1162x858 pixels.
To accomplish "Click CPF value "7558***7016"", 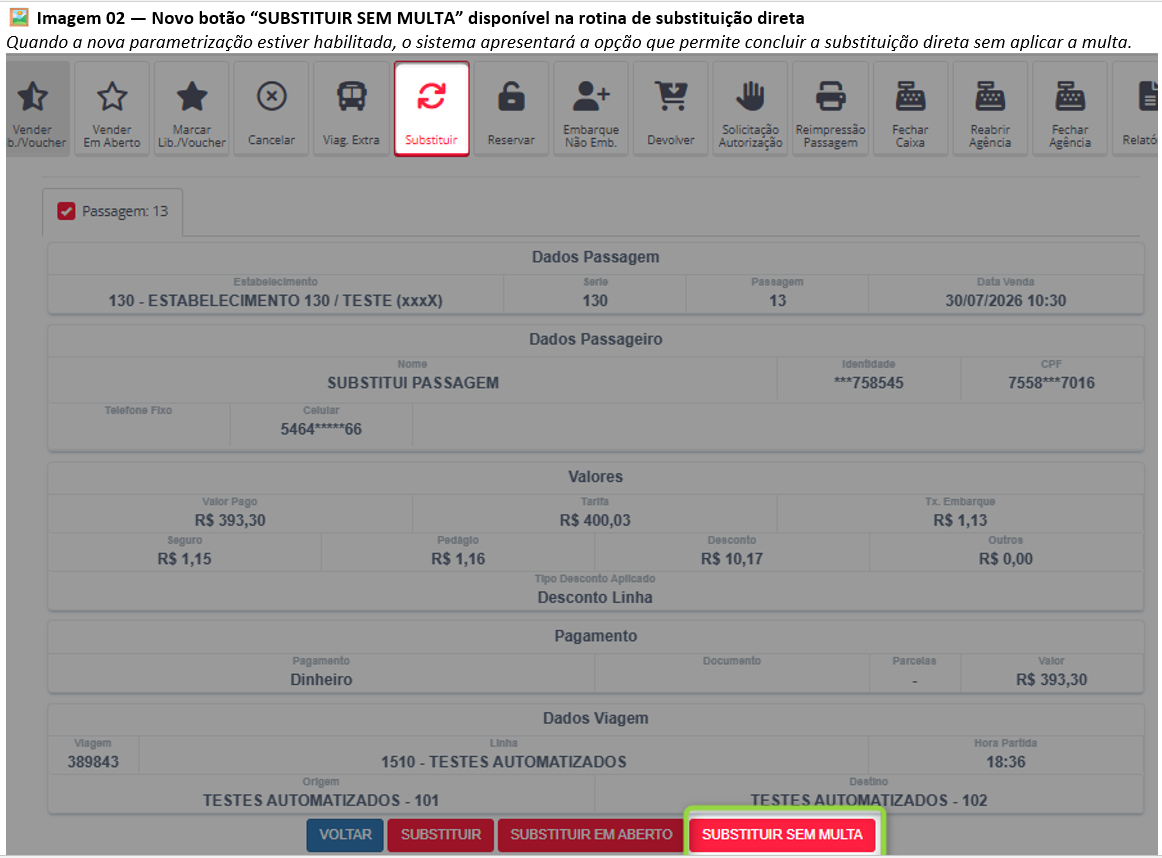I will click(x=1051, y=383).
